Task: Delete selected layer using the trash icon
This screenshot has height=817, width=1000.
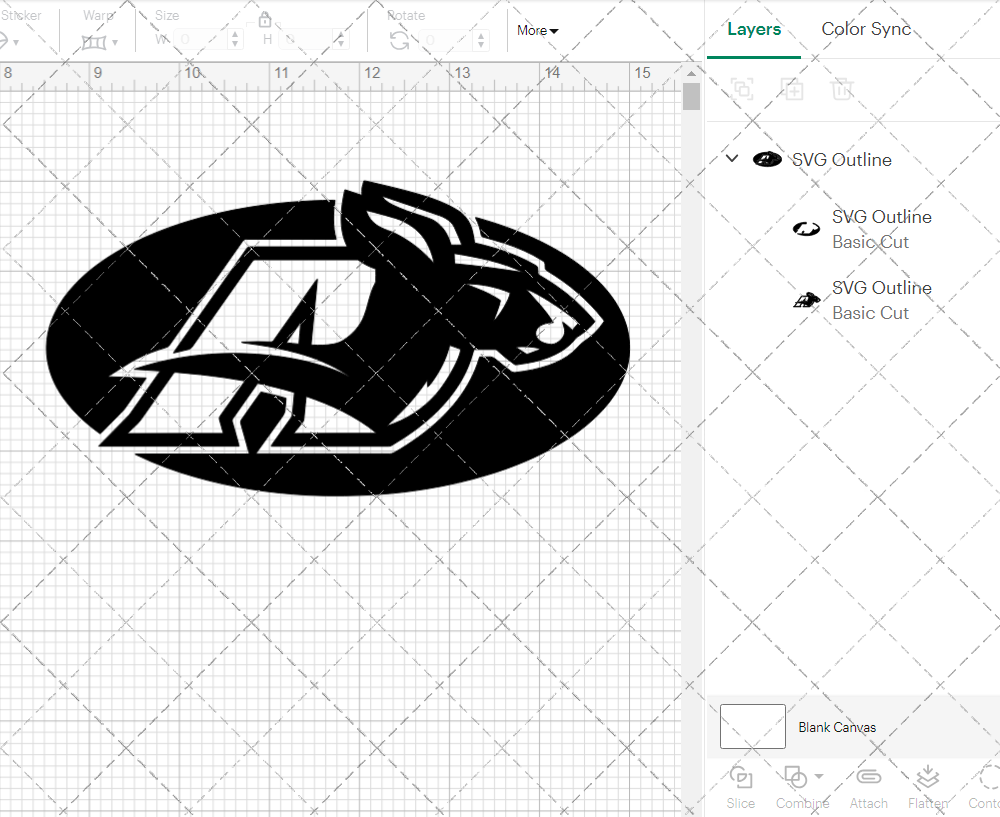Action: (842, 89)
